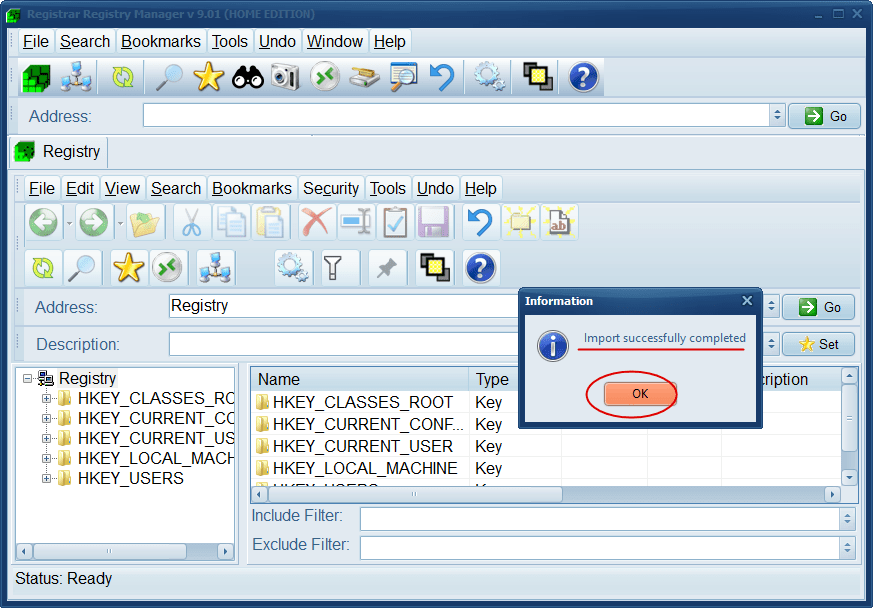Click the network computers icon in top toolbar
873x608 pixels.
(76, 77)
